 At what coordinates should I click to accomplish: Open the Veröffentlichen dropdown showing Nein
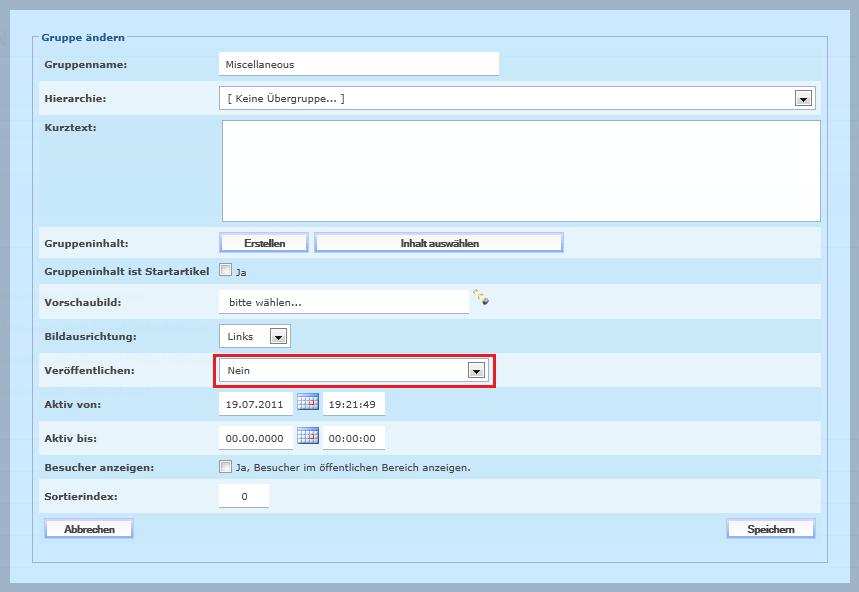[x=477, y=371]
